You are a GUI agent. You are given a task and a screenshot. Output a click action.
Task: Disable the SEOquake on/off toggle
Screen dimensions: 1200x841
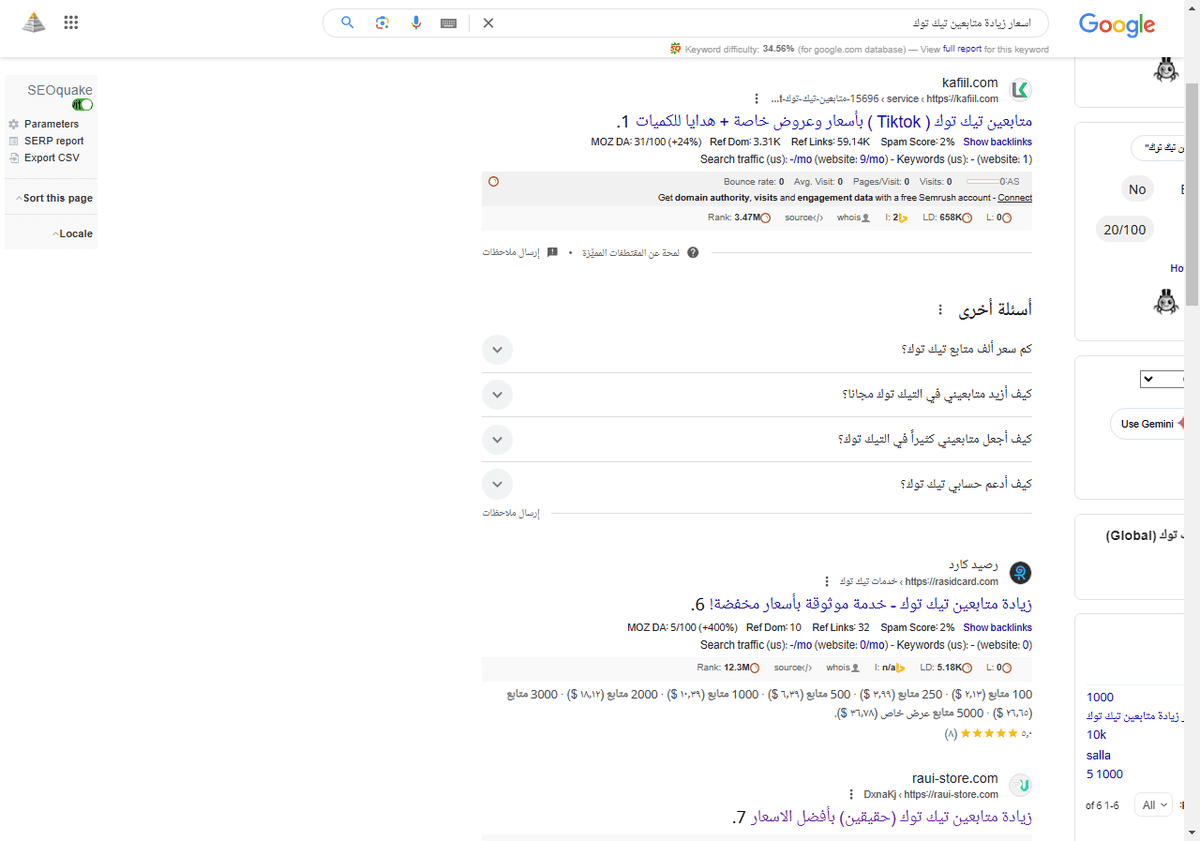coord(82,104)
